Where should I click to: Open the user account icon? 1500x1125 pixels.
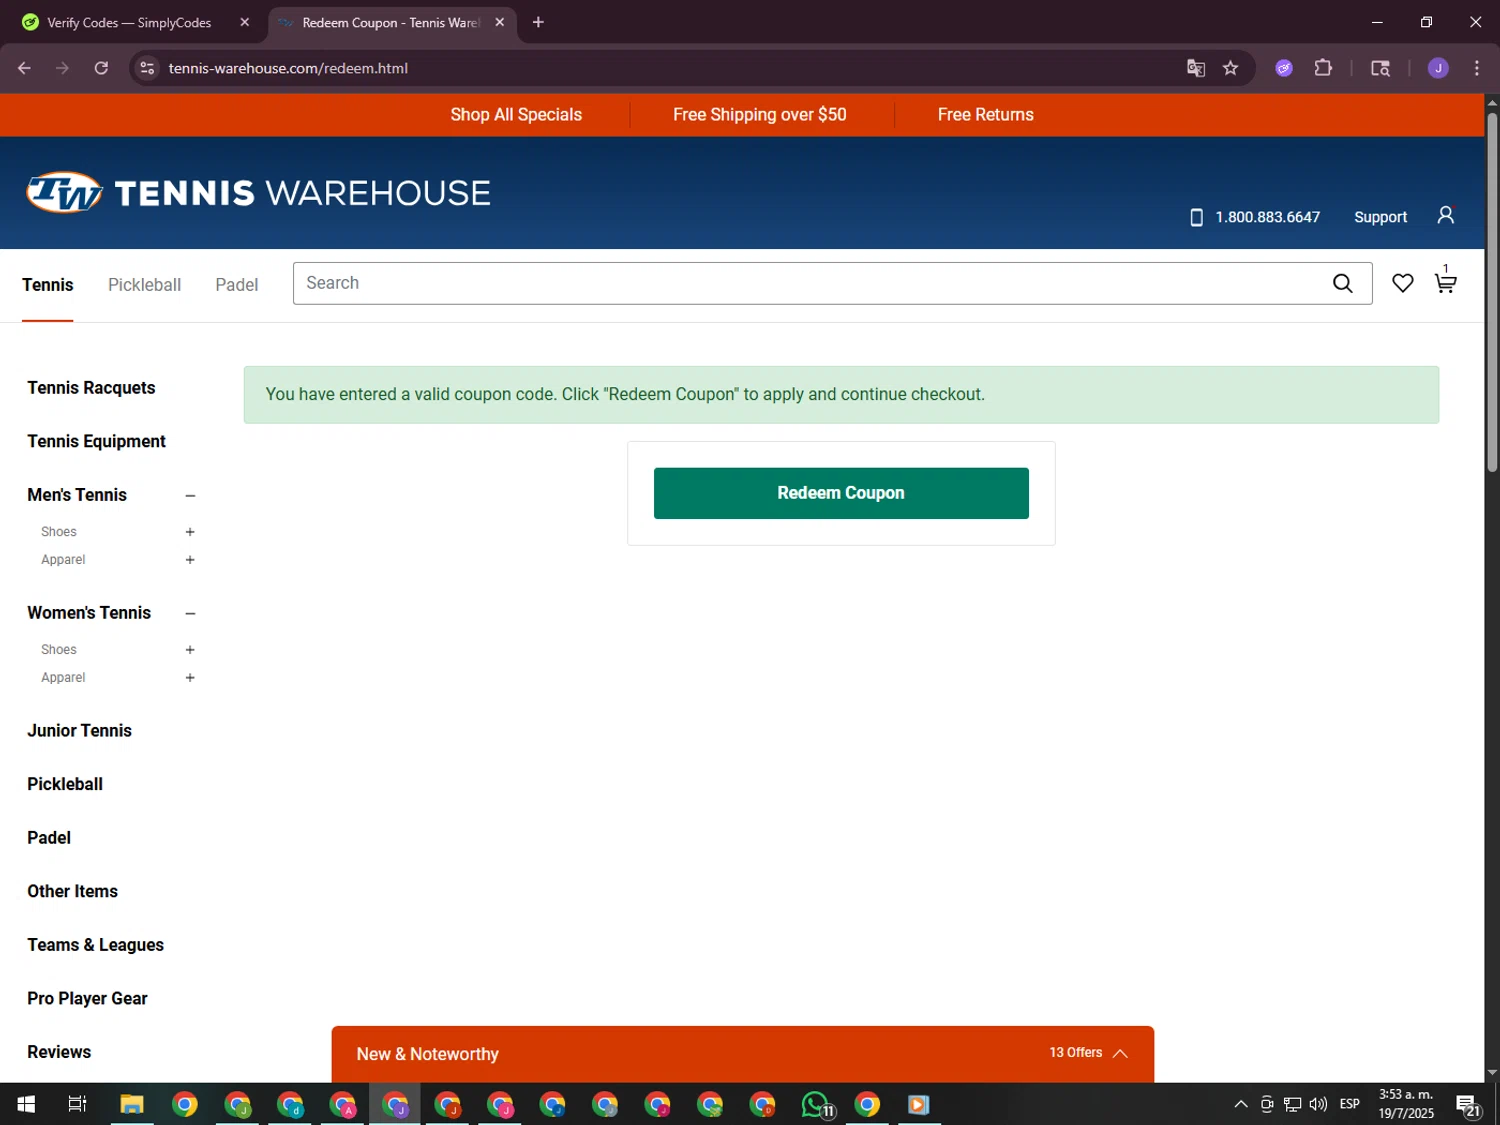coord(1445,215)
